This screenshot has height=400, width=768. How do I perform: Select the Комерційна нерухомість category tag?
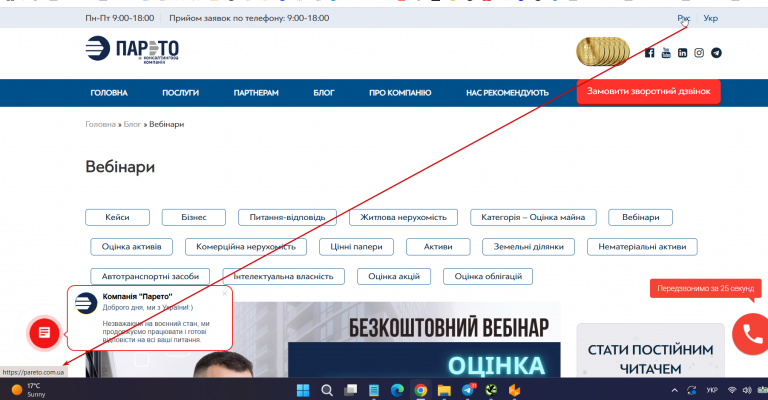click(x=246, y=247)
